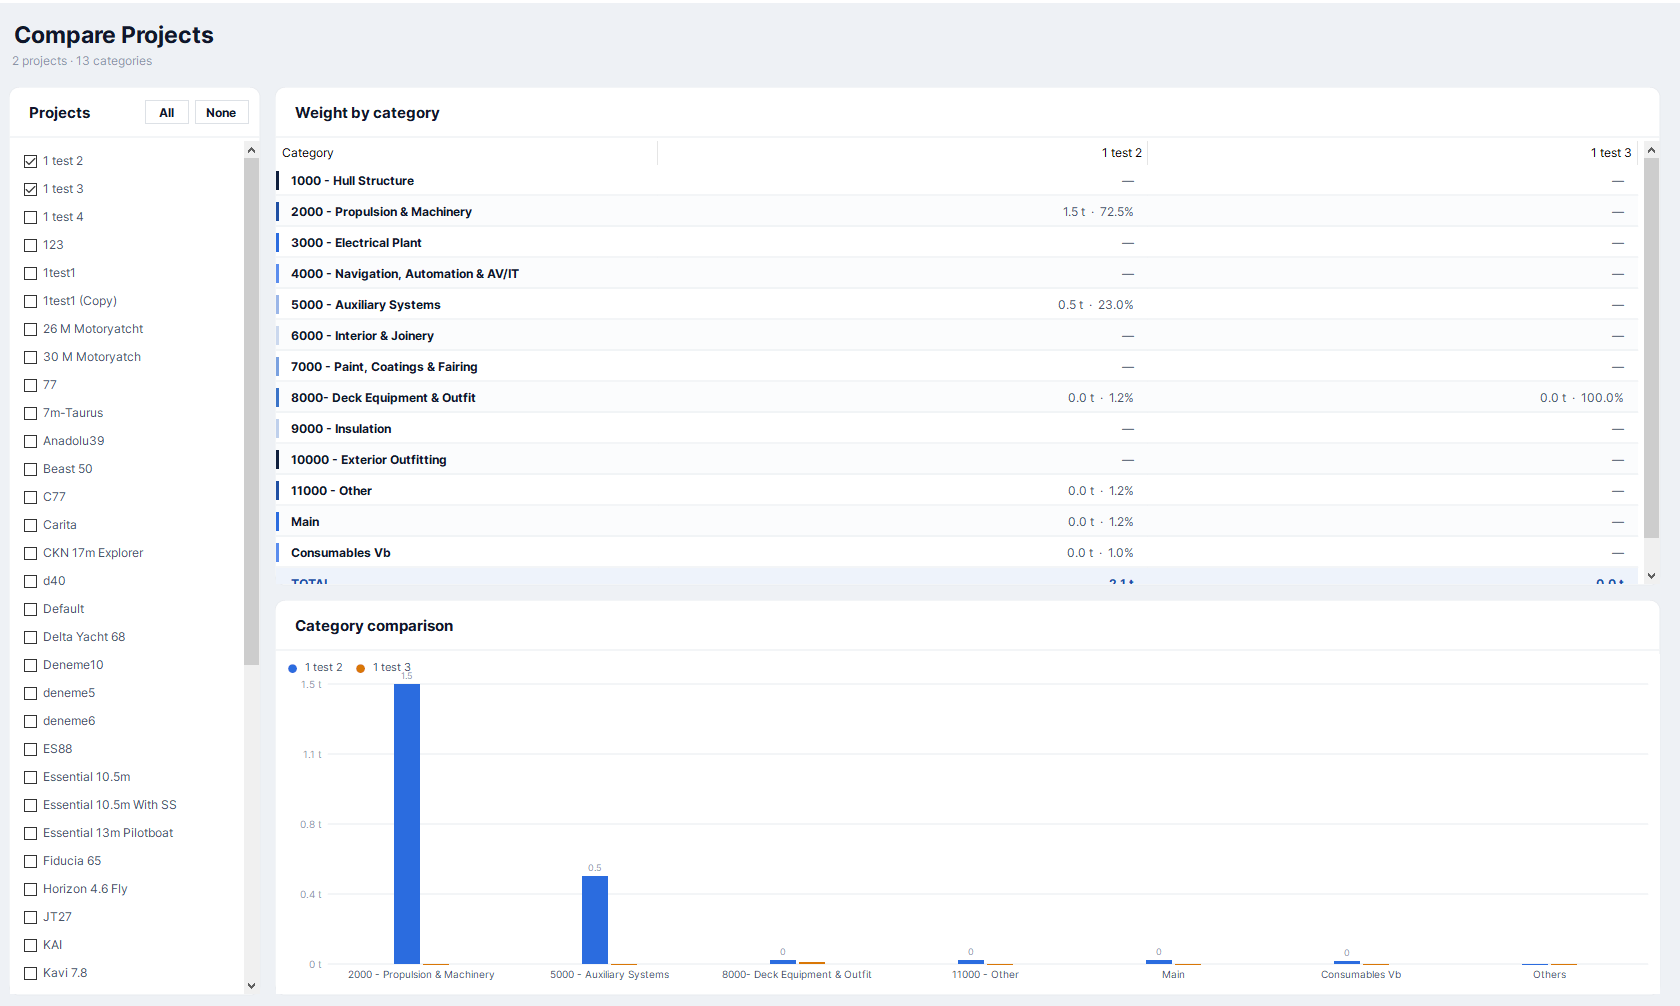Check the Essential 13m Pilotboat checkbox
1680x1006 pixels.
coord(31,833)
